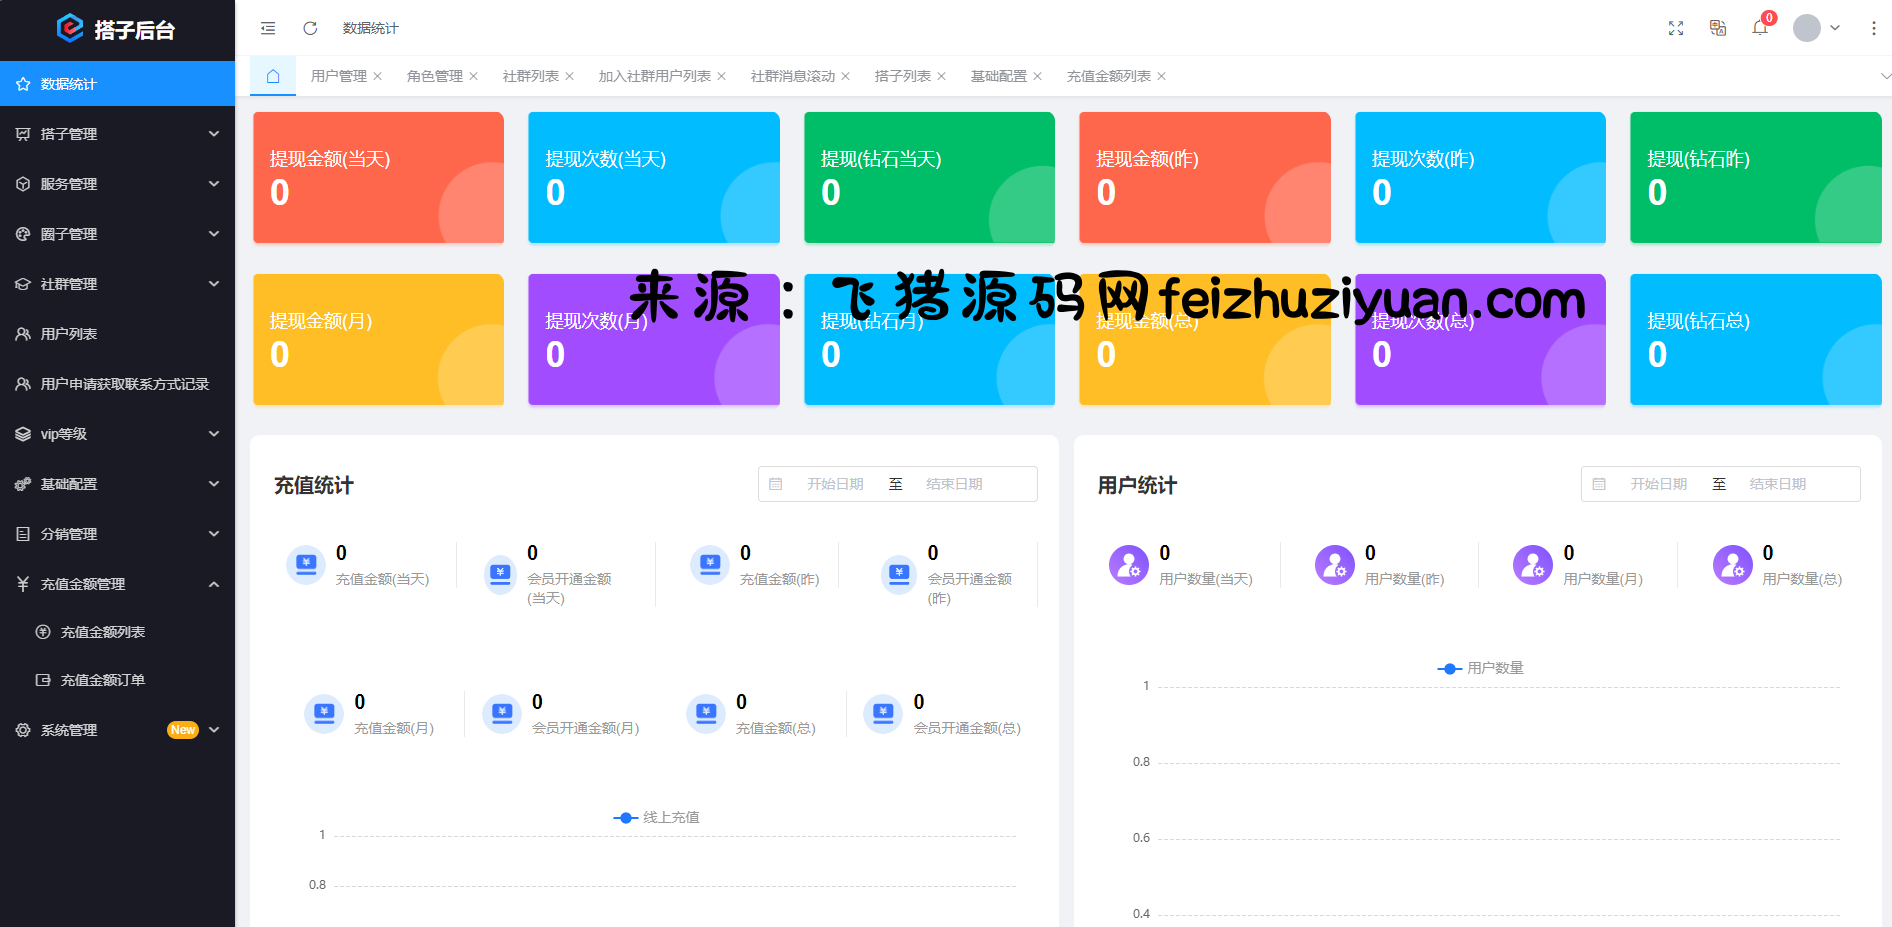Switch to the 基础配置 tab
The width and height of the screenshot is (1892, 927).
pyautogui.click(x=998, y=76)
